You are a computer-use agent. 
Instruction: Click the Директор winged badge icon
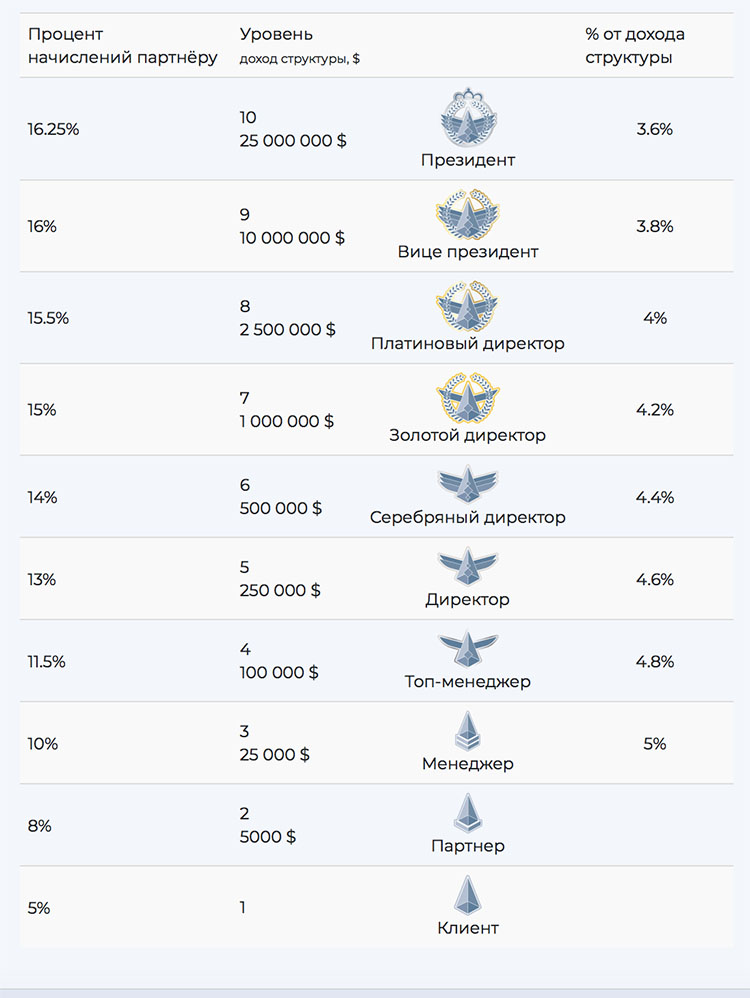(468, 568)
